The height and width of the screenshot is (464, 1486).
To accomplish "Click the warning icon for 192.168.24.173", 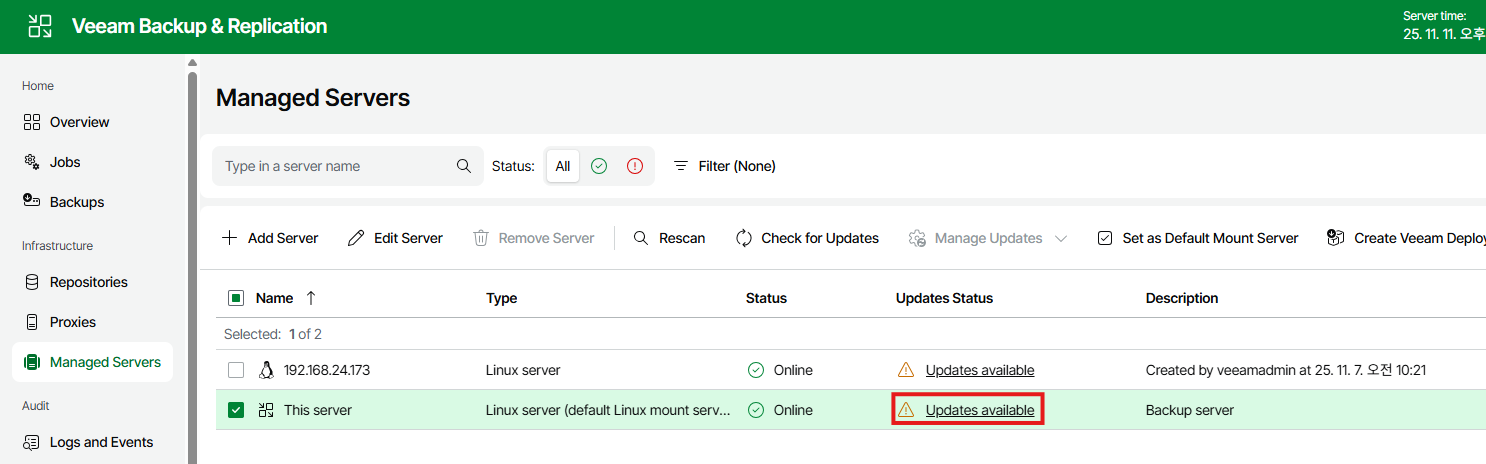I will (906, 370).
